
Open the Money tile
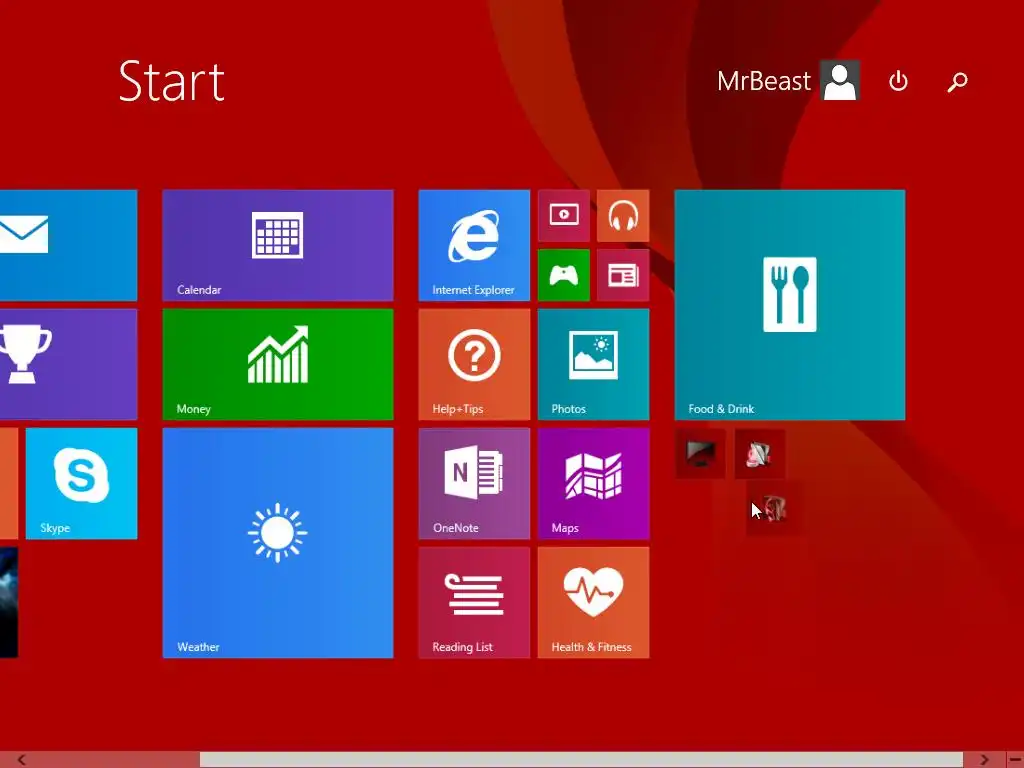278,364
